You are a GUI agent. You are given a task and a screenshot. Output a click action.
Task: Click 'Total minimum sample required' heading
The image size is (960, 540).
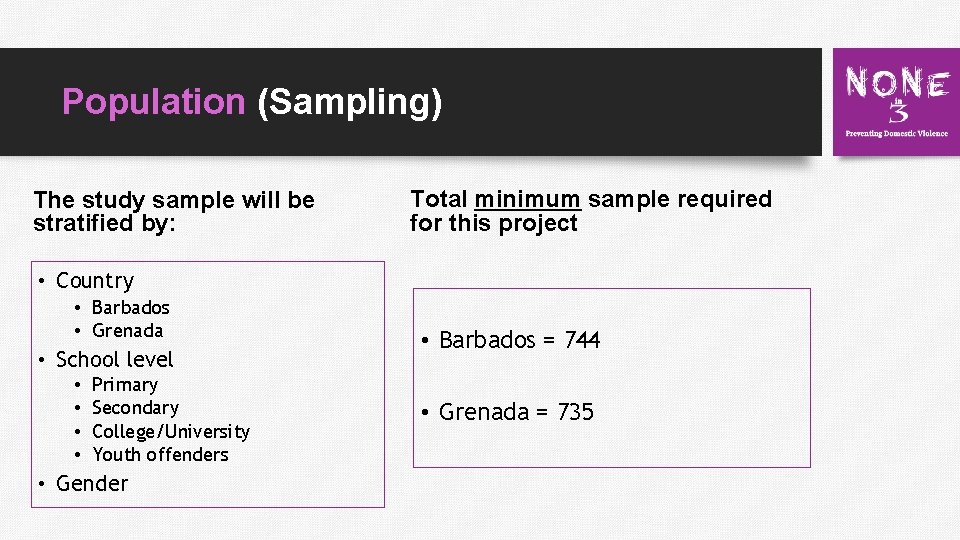[590, 210]
